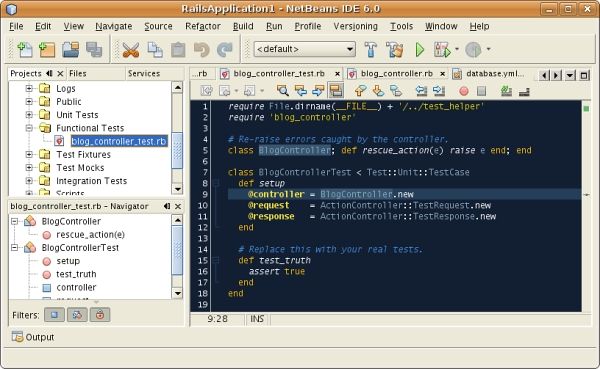Find next occurrence in editor toolbar
Image resolution: width=600 pixels, height=369 pixels.
point(318,91)
